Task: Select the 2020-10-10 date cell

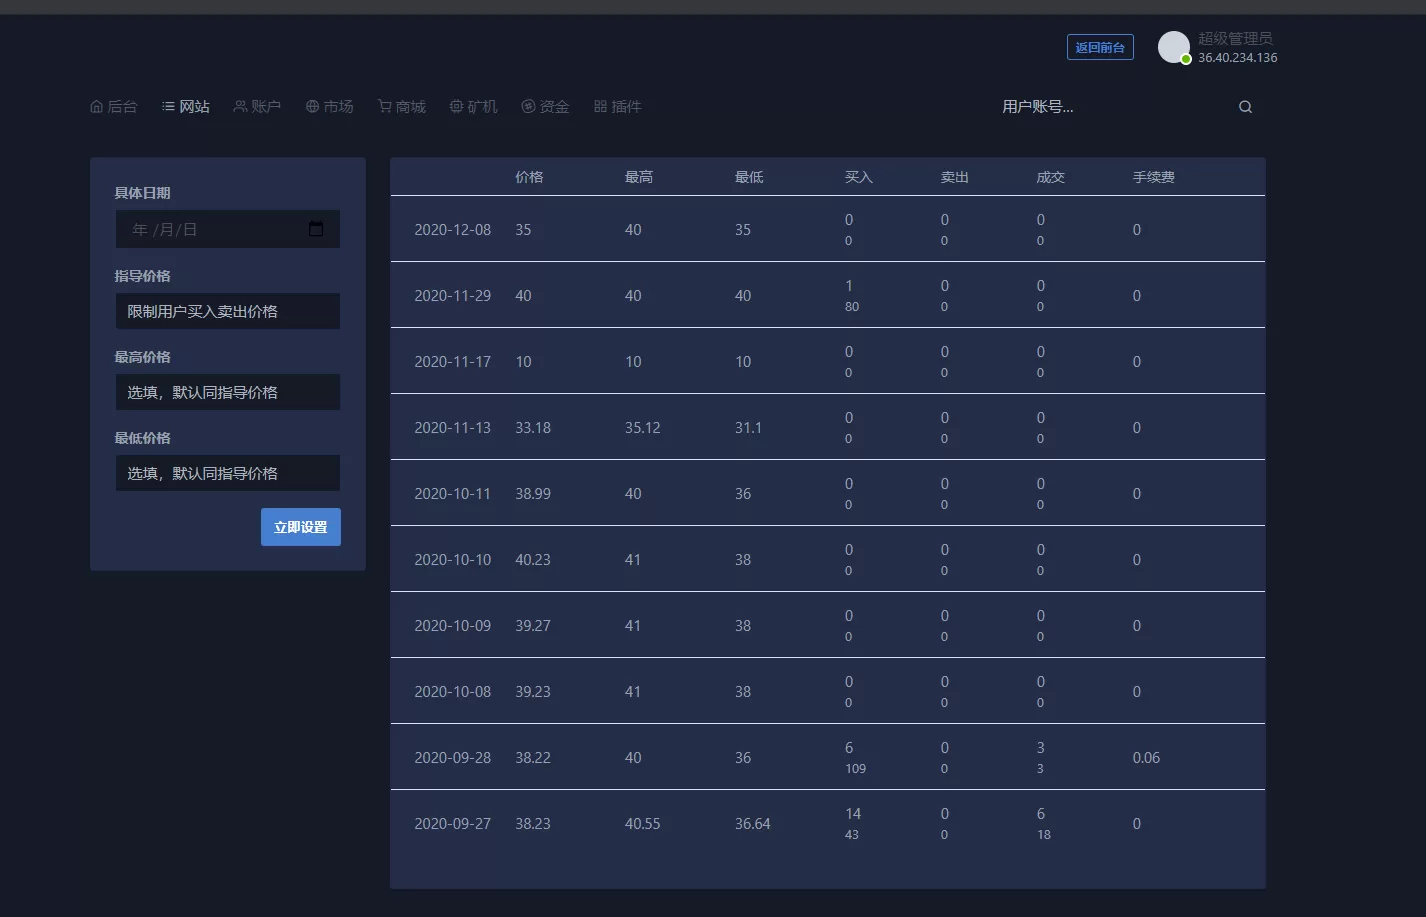Action: pos(453,560)
